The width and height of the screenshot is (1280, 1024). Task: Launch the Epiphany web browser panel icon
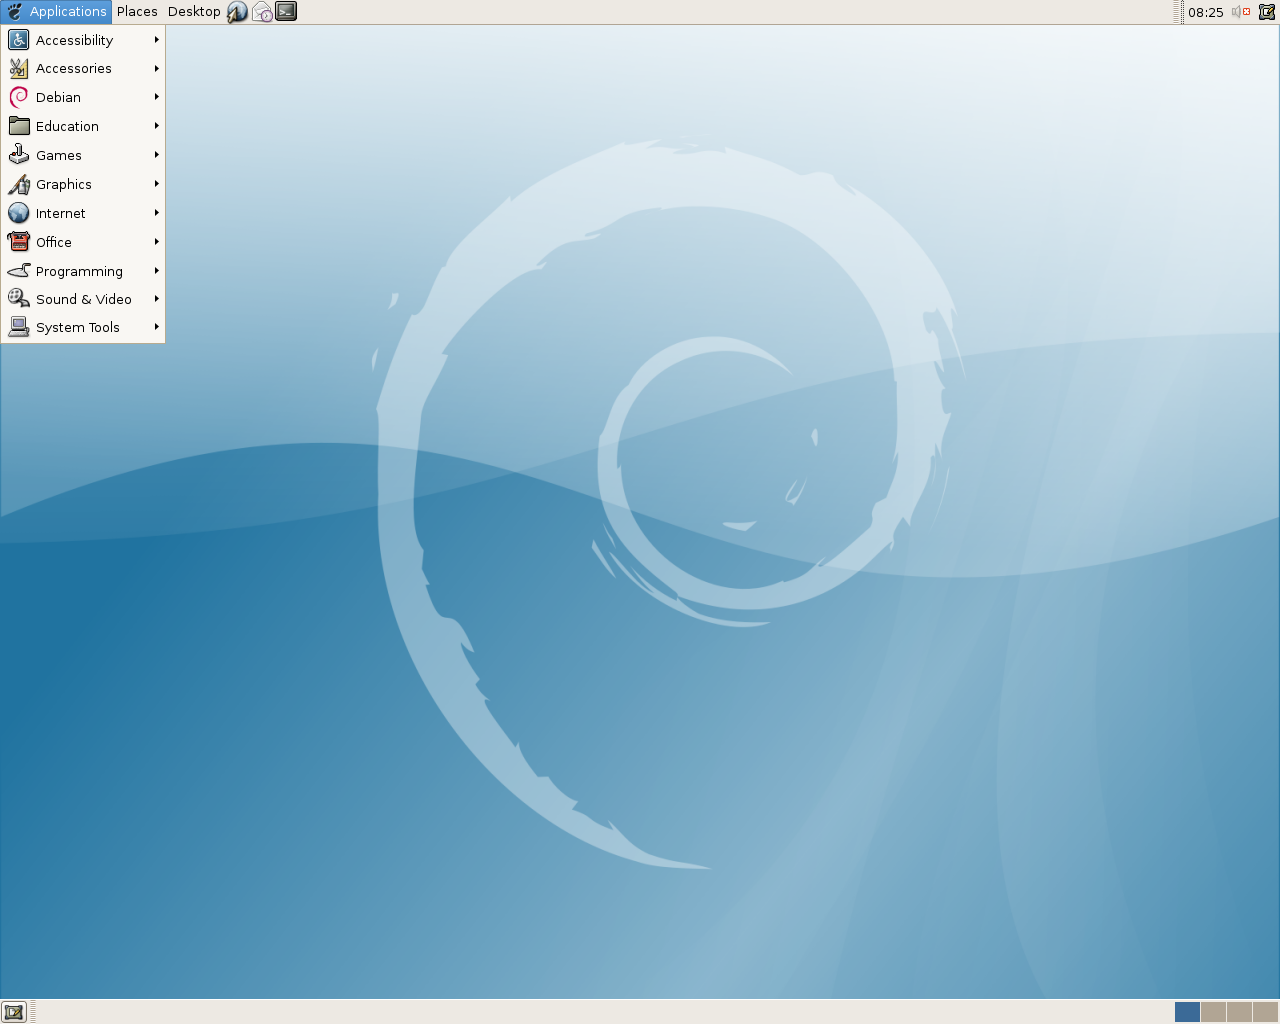coord(237,12)
